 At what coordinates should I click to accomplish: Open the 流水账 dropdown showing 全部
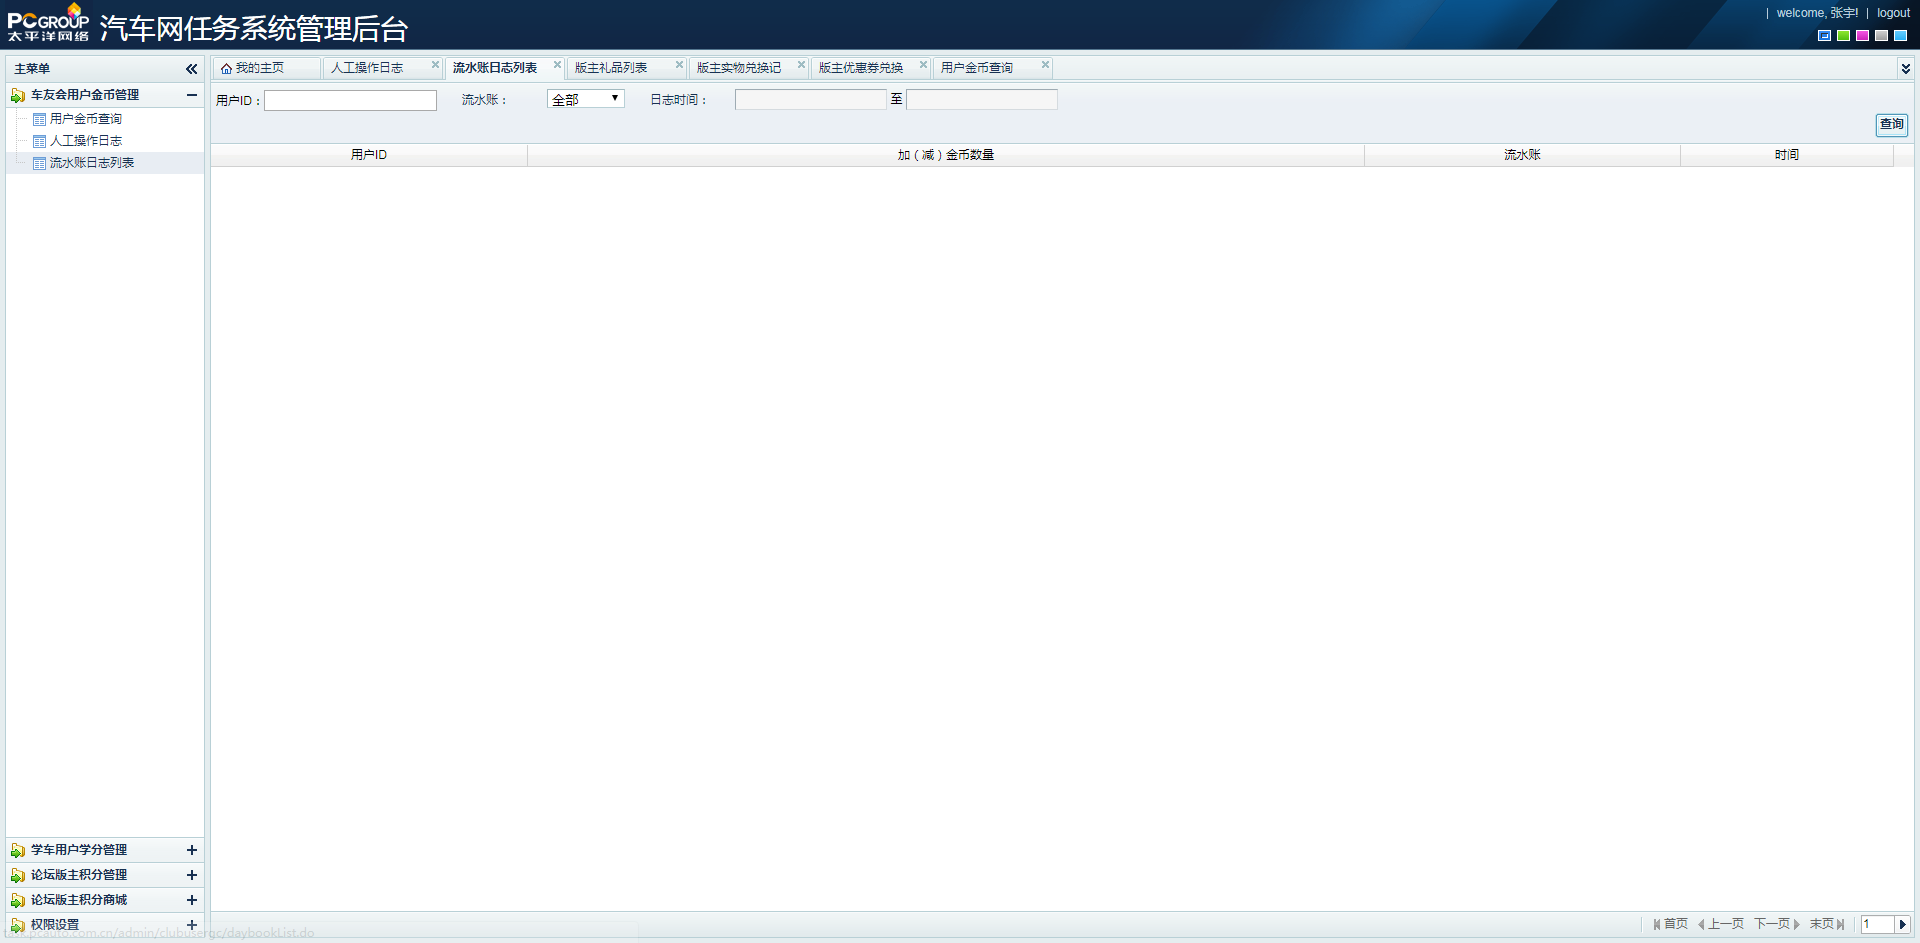586,99
